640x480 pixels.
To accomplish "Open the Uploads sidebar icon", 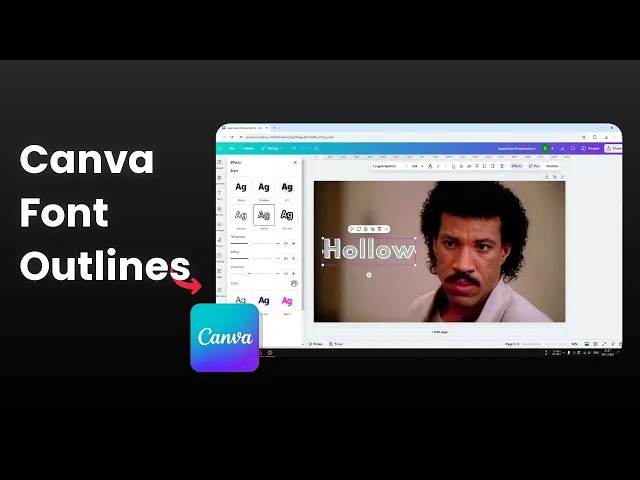I will (220, 225).
